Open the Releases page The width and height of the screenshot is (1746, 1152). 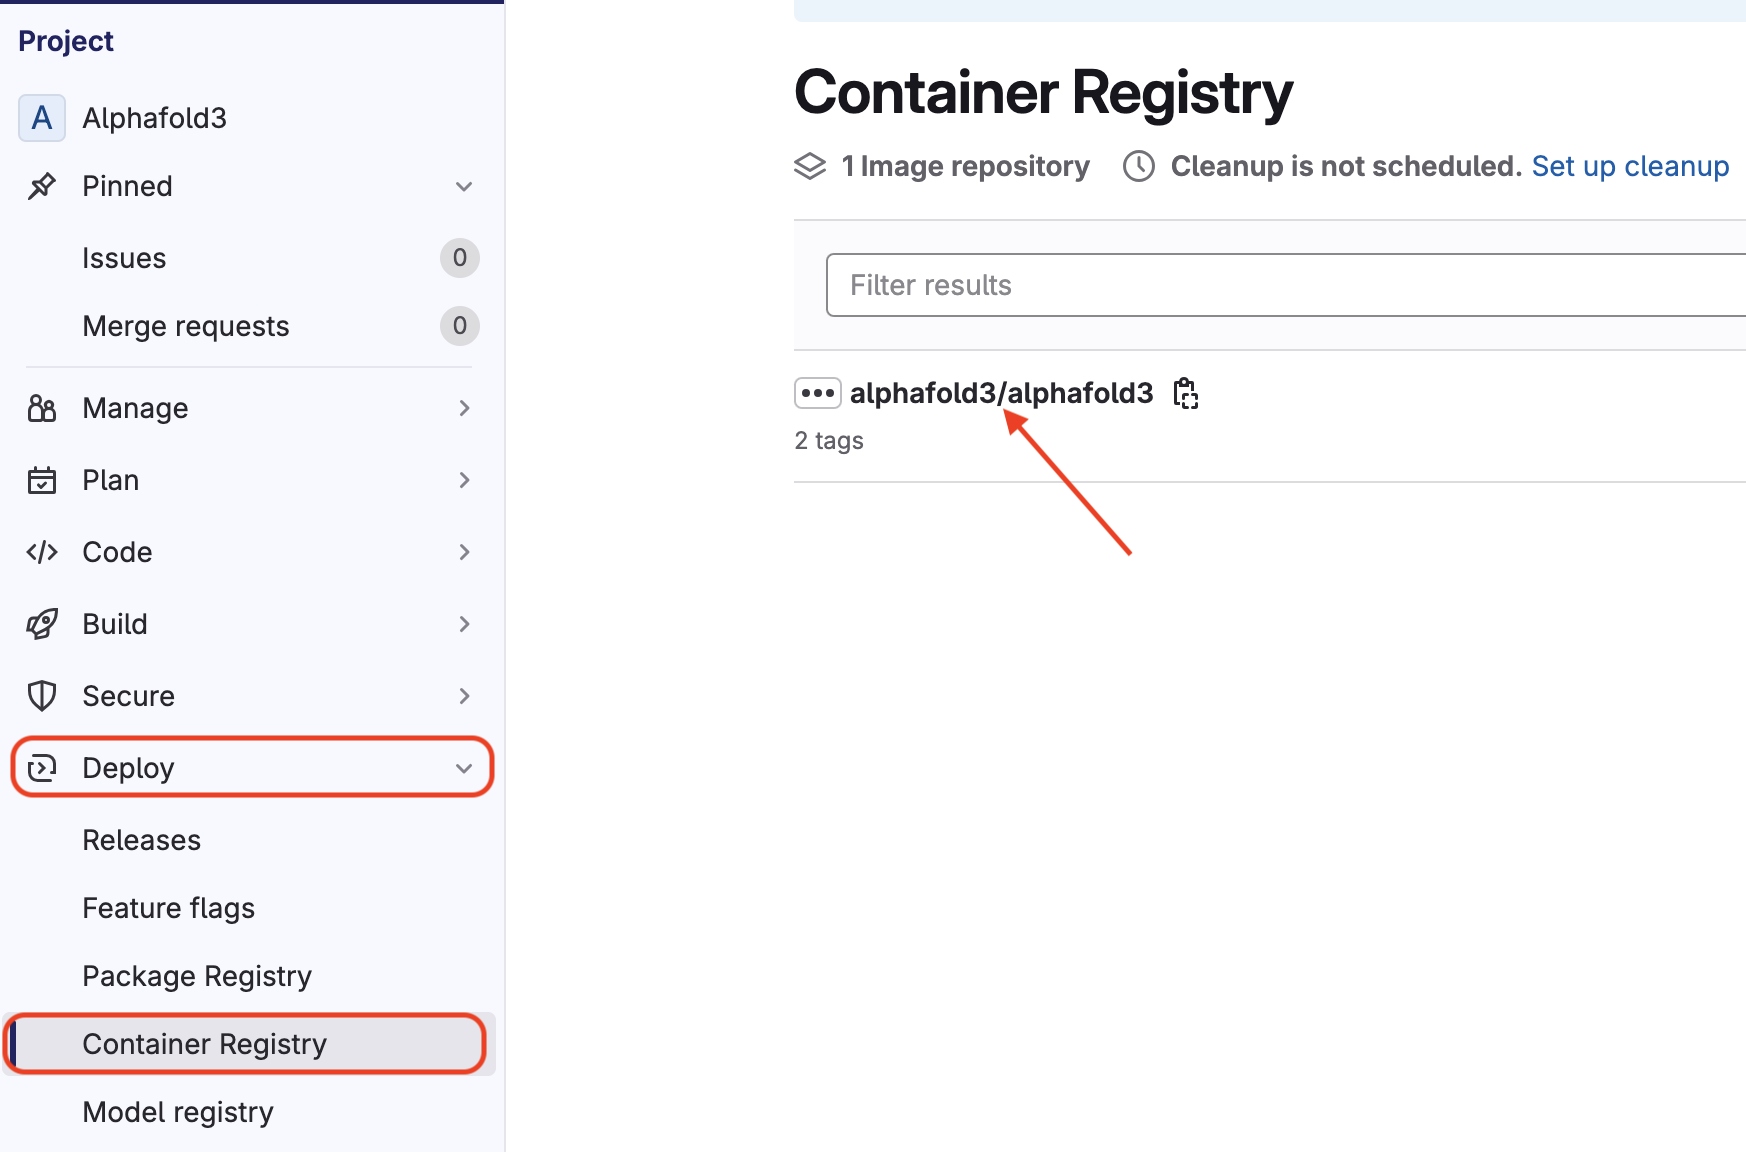pyautogui.click(x=141, y=840)
